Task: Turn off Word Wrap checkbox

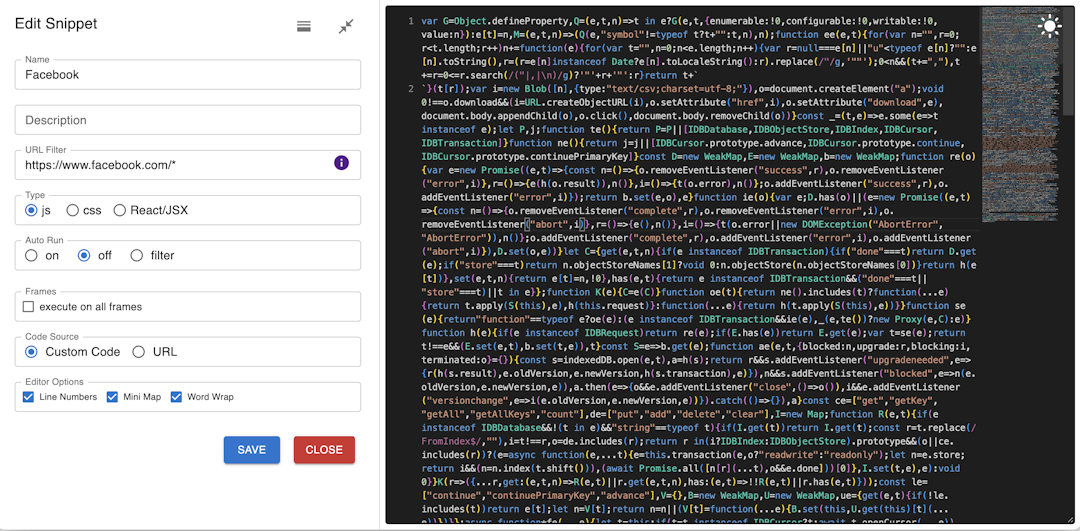Action: tap(177, 397)
